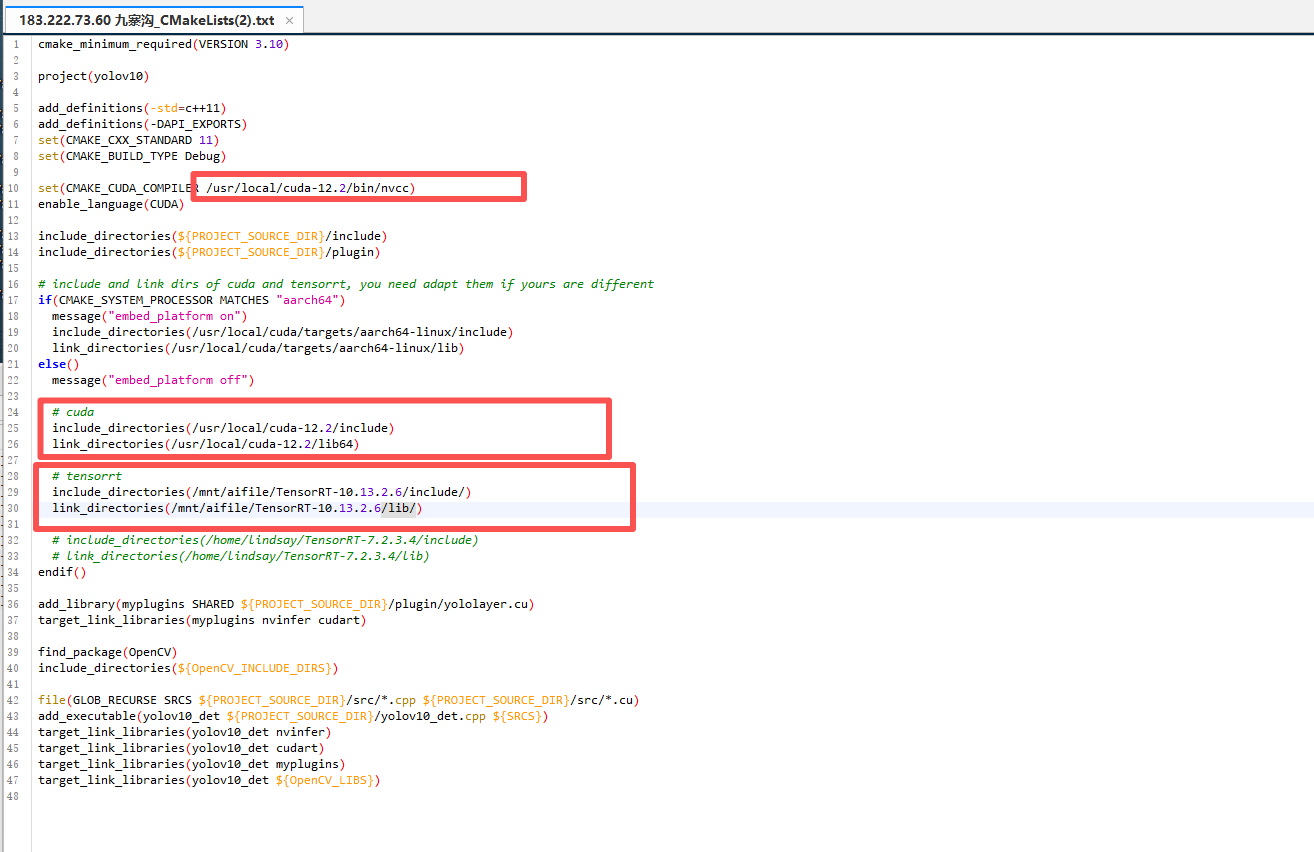Click the find_package(OpenCV) line

(108, 652)
